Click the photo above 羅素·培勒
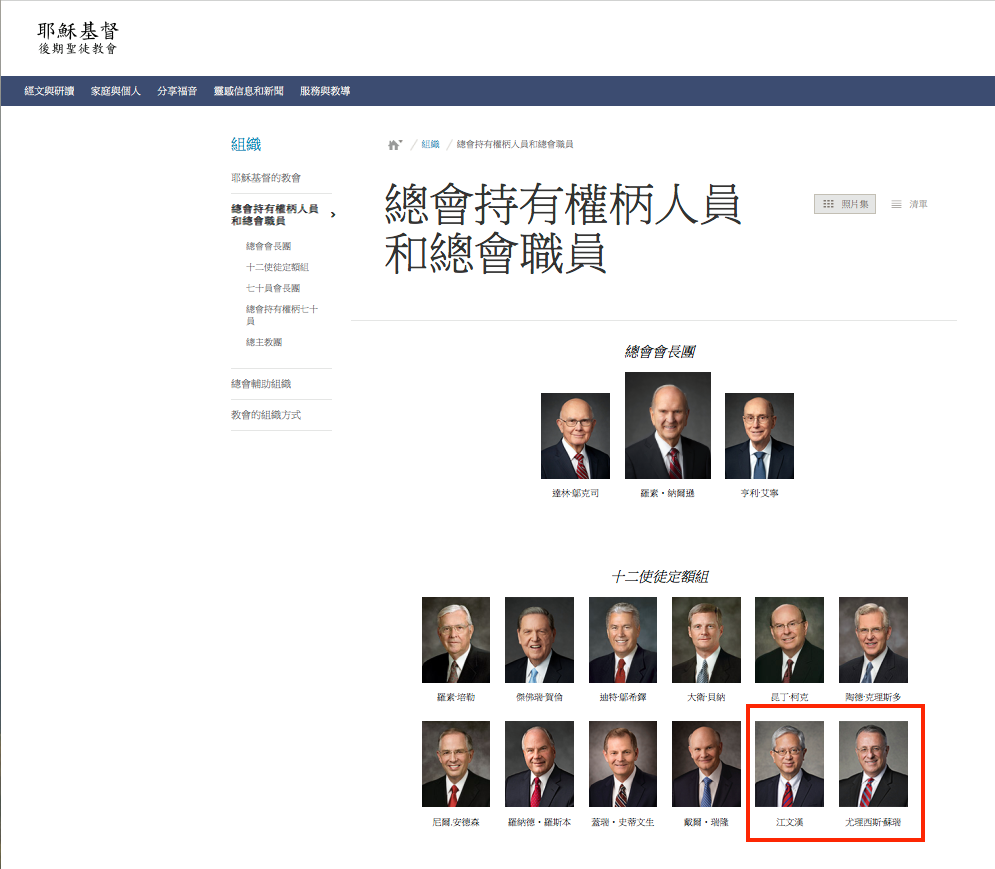The height and width of the screenshot is (869, 995). click(x=456, y=640)
